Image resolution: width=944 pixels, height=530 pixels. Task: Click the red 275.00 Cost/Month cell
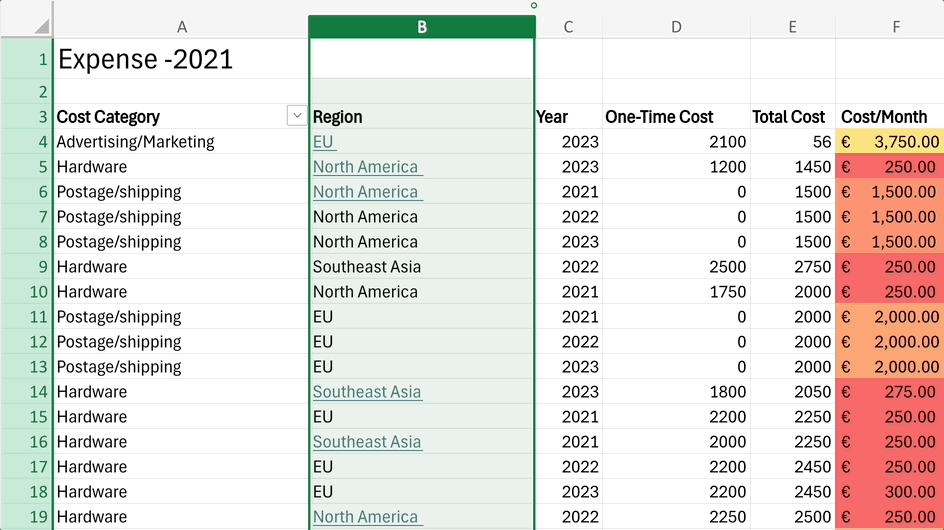click(x=890, y=392)
